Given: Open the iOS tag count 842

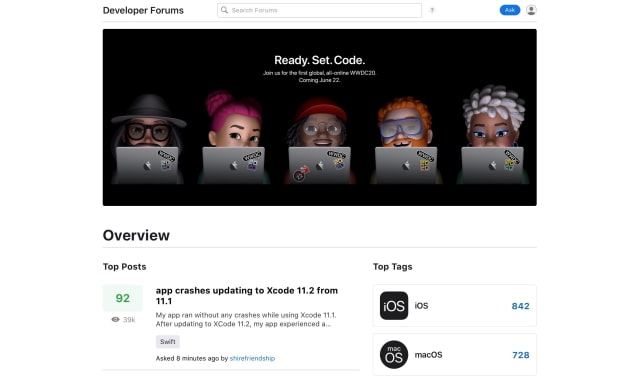Looking at the screenshot, I should [x=520, y=306].
